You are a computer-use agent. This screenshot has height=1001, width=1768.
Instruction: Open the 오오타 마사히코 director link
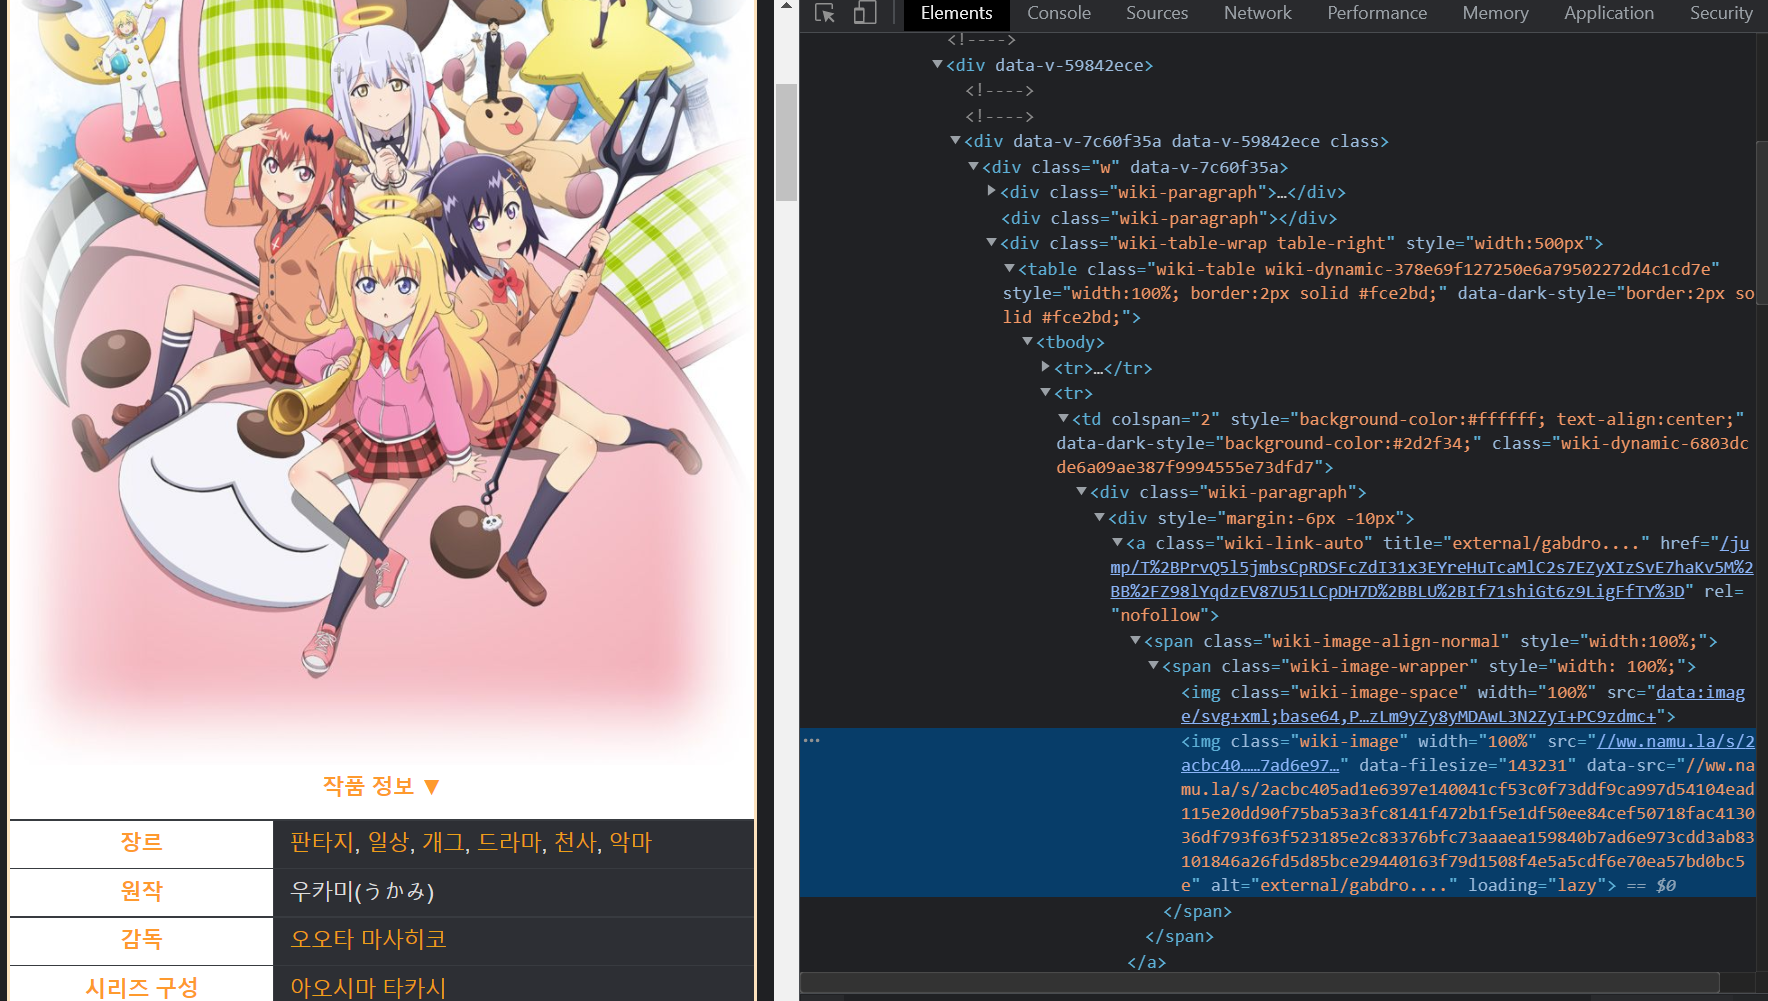(x=368, y=939)
